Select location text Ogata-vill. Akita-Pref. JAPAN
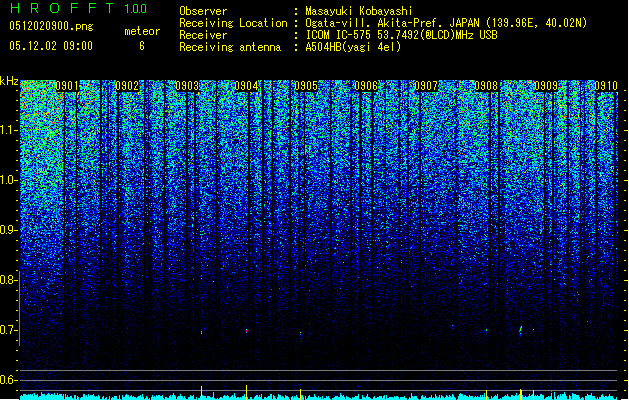 (x=392, y=23)
